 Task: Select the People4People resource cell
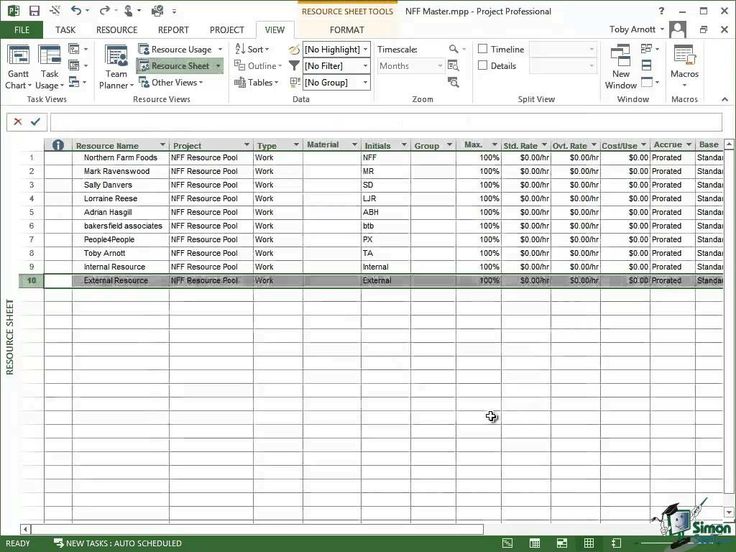121,239
